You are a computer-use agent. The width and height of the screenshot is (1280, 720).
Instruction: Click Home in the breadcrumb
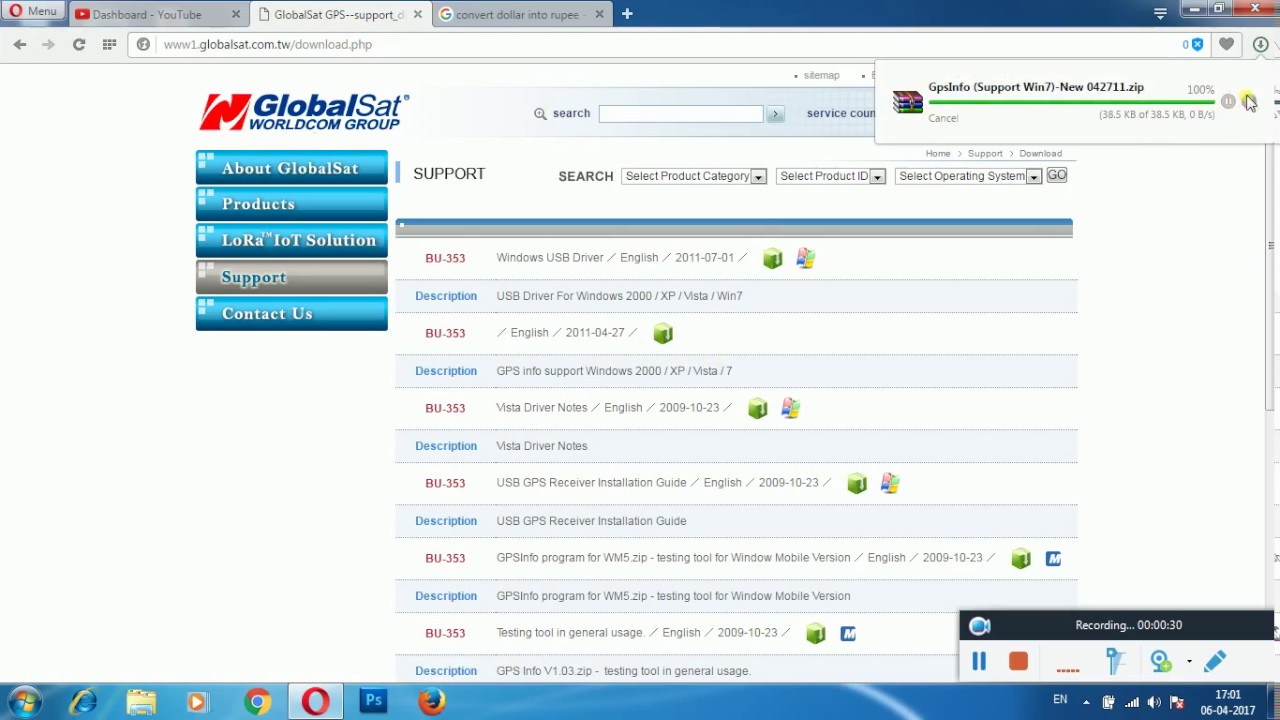point(937,154)
